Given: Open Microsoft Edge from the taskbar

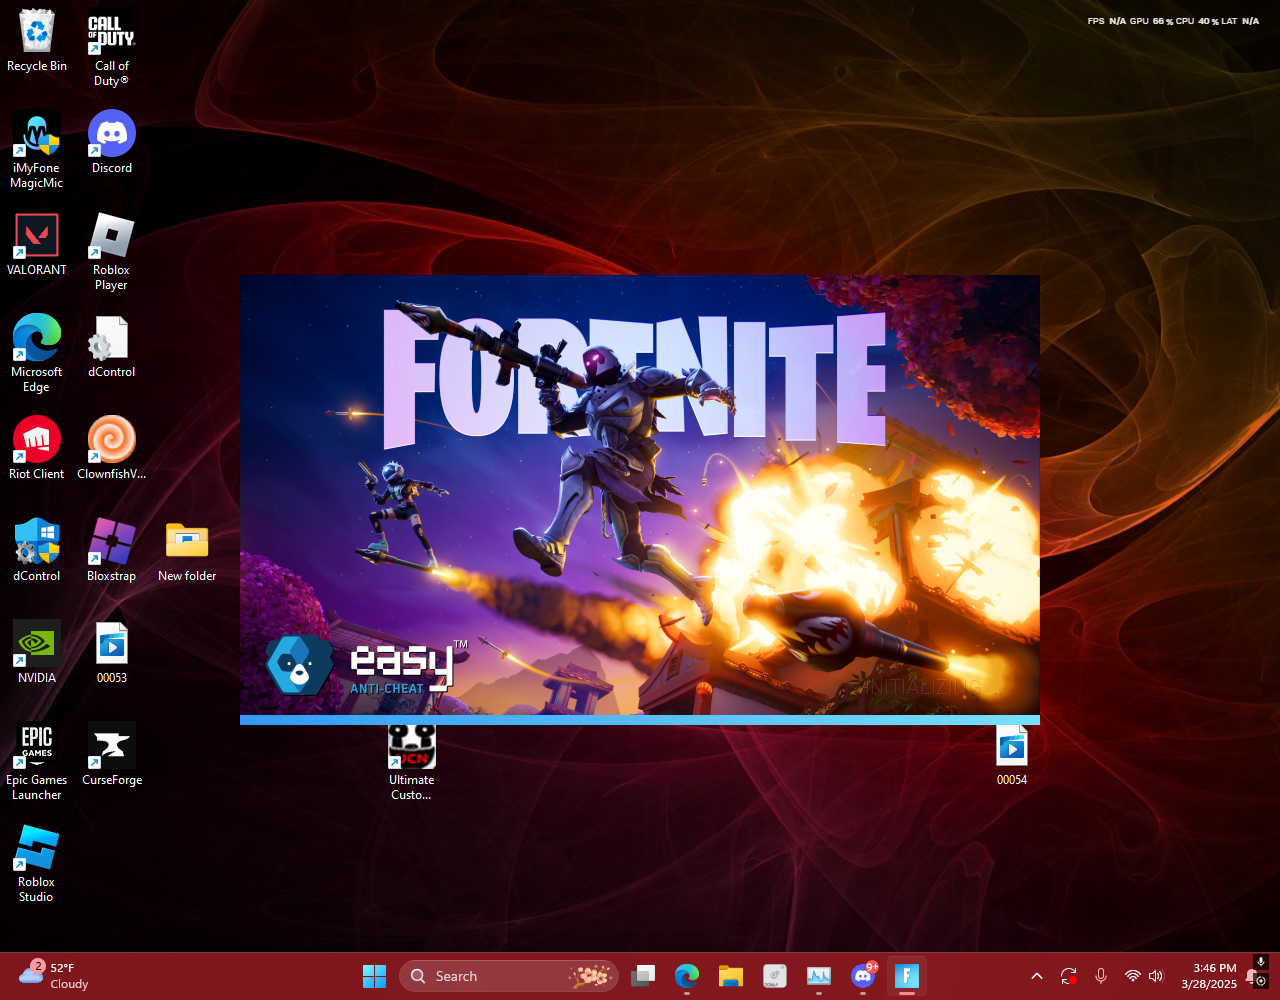Looking at the screenshot, I should [687, 976].
